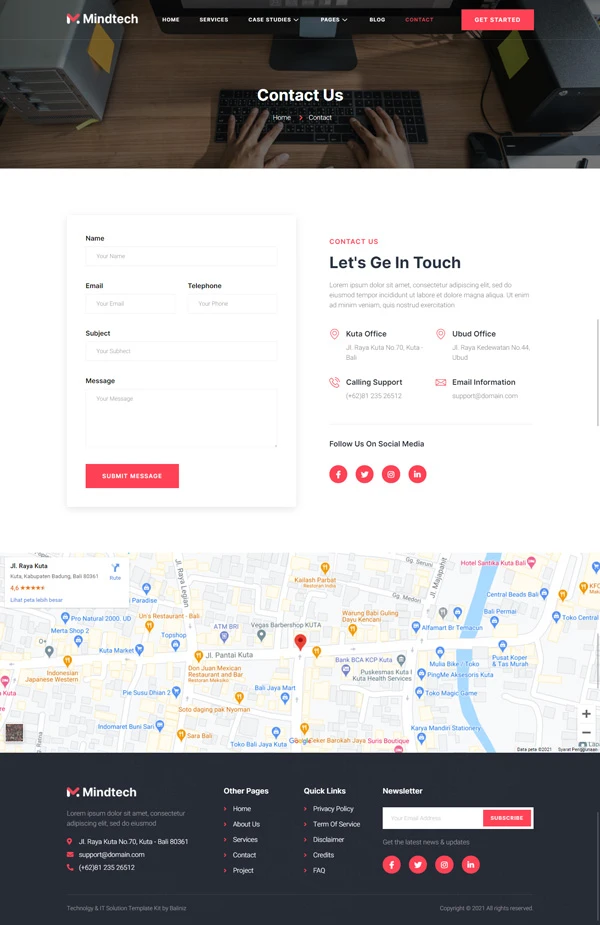
Task: Go to Home in the navigation bar
Action: [x=171, y=19]
